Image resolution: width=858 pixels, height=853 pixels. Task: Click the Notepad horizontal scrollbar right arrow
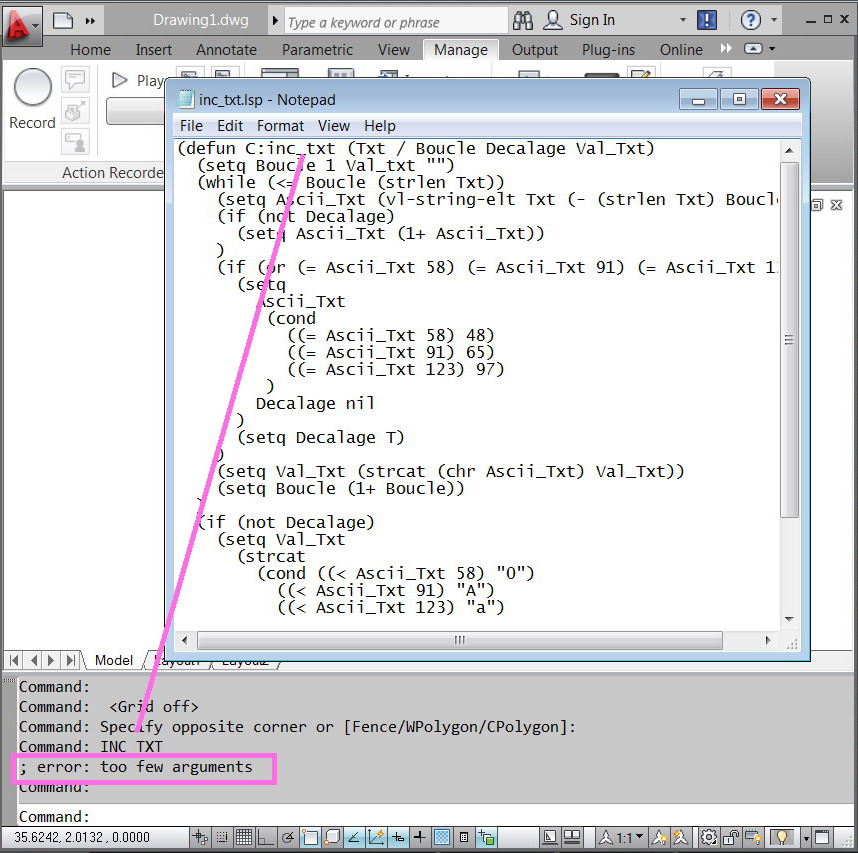[768, 640]
